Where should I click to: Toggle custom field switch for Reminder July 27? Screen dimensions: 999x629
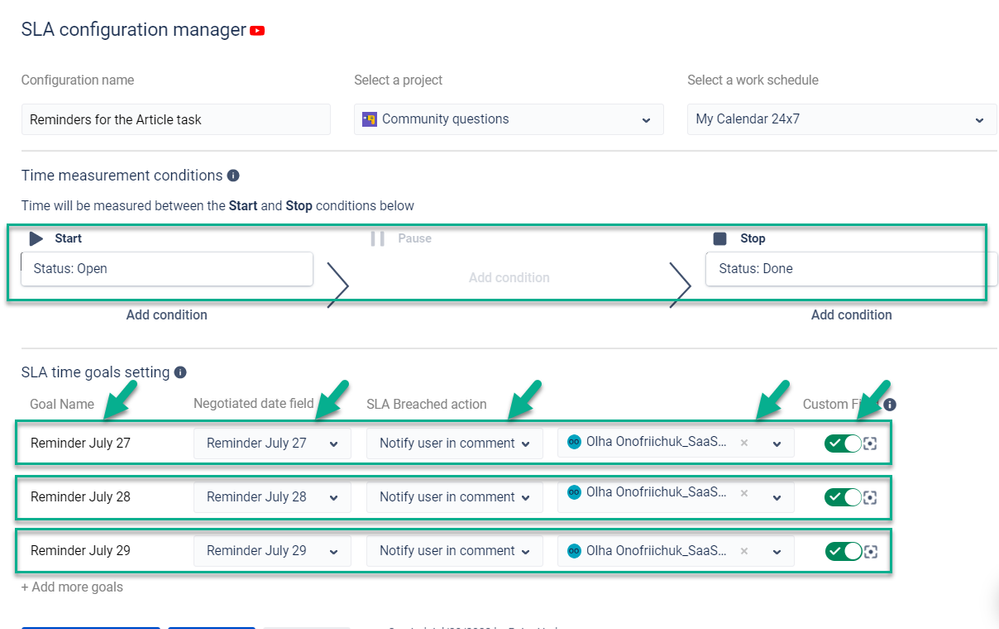coord(843,444)
